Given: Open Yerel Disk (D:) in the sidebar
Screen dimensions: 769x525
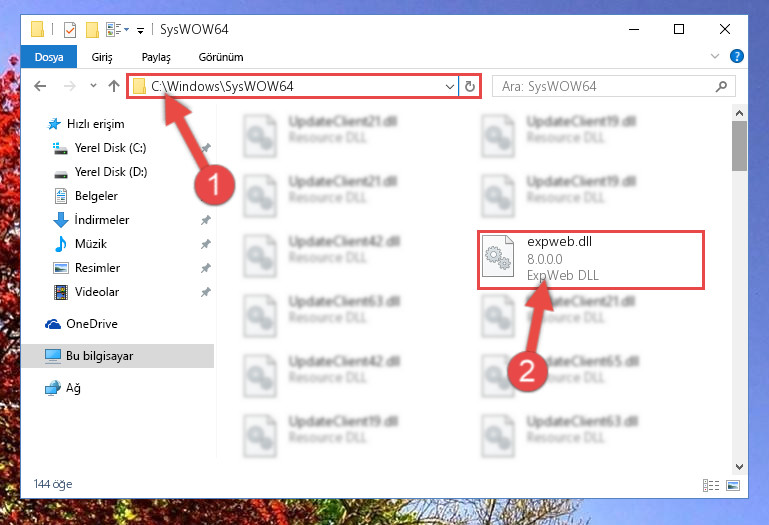Looking at the screenshot, I should 111,172.
